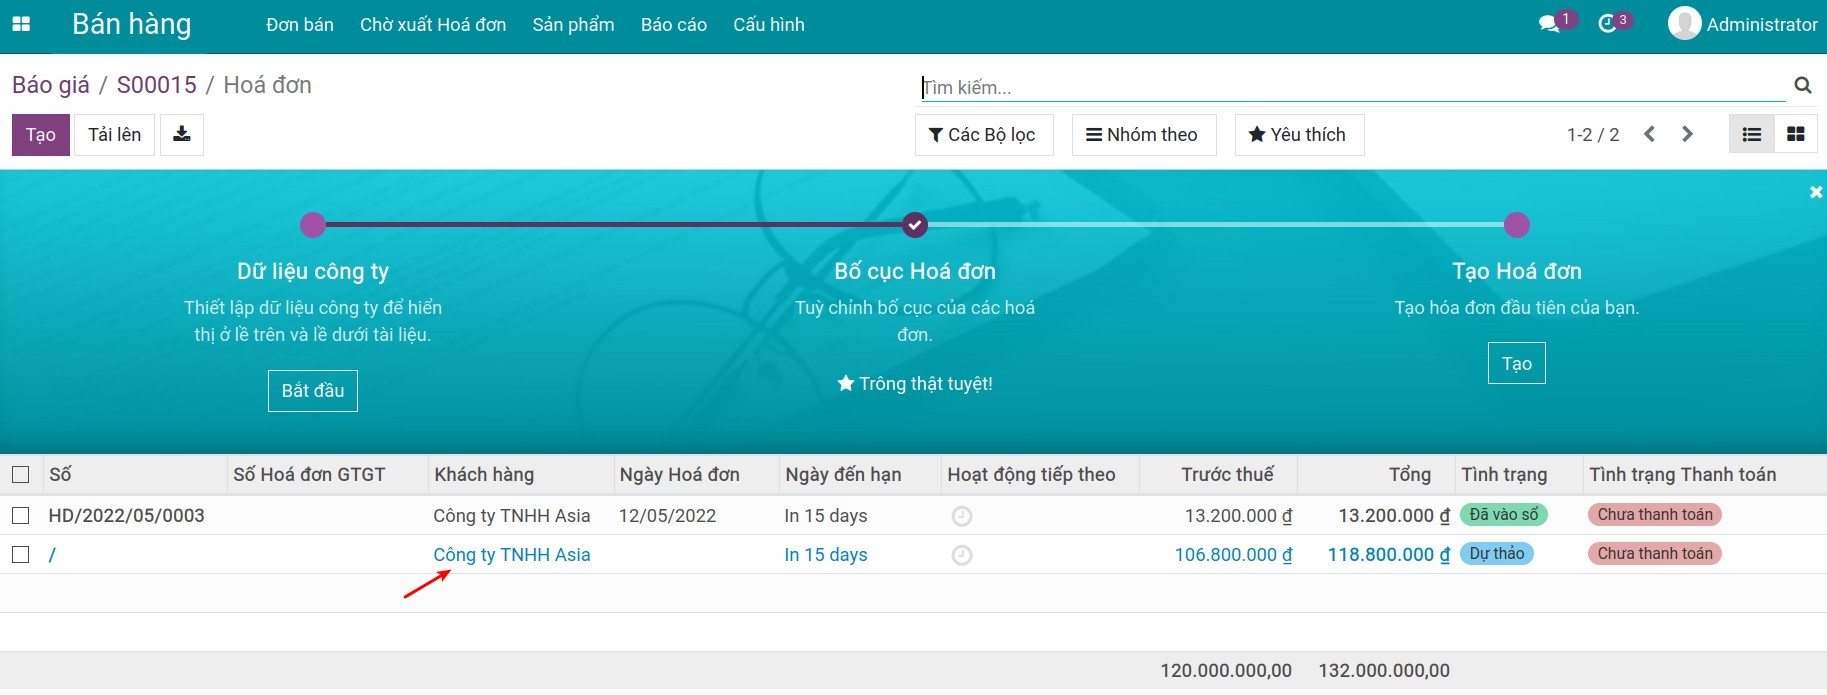Open invoice HD/2022/05/0003

click(127, 516)
